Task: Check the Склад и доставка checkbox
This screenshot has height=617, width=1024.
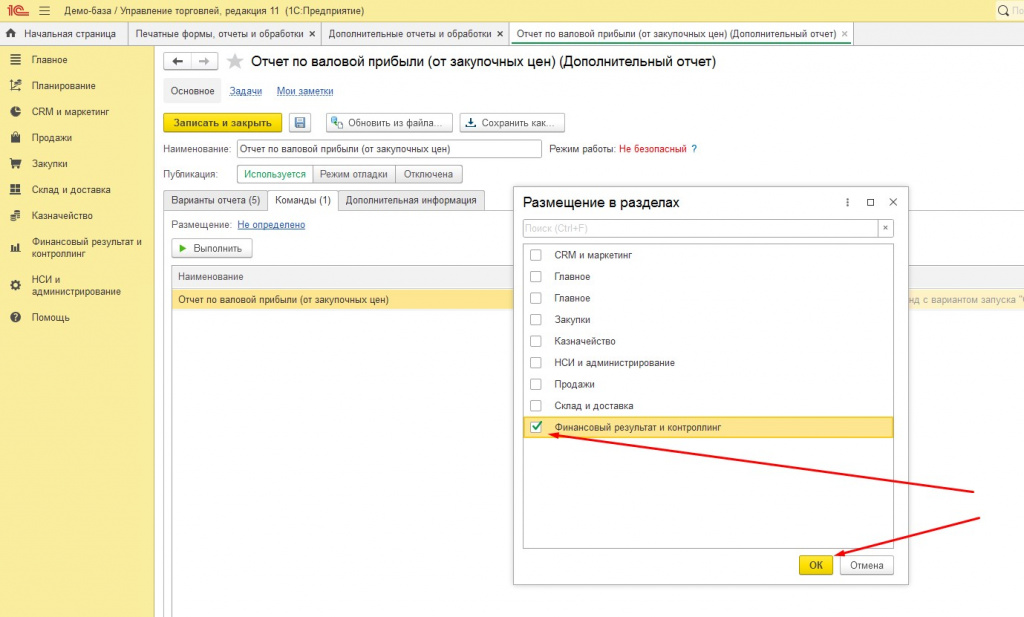Action: (x=536, y=406)
